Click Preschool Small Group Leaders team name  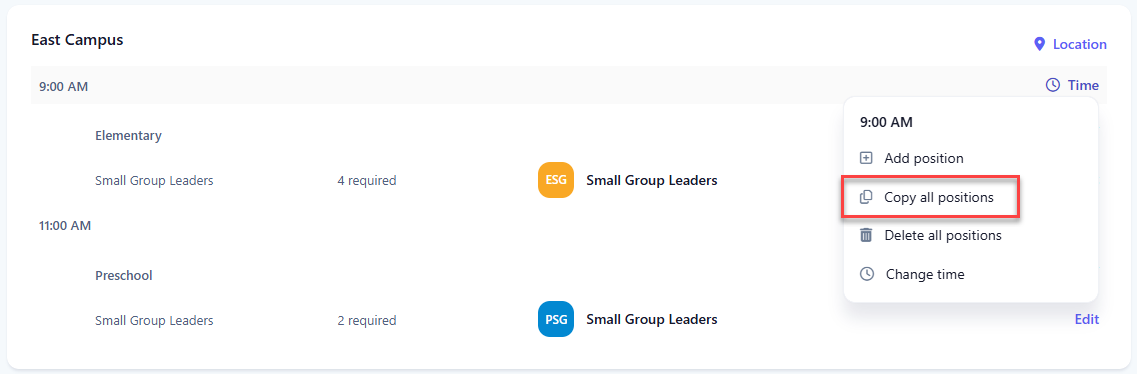coord(652,319)
